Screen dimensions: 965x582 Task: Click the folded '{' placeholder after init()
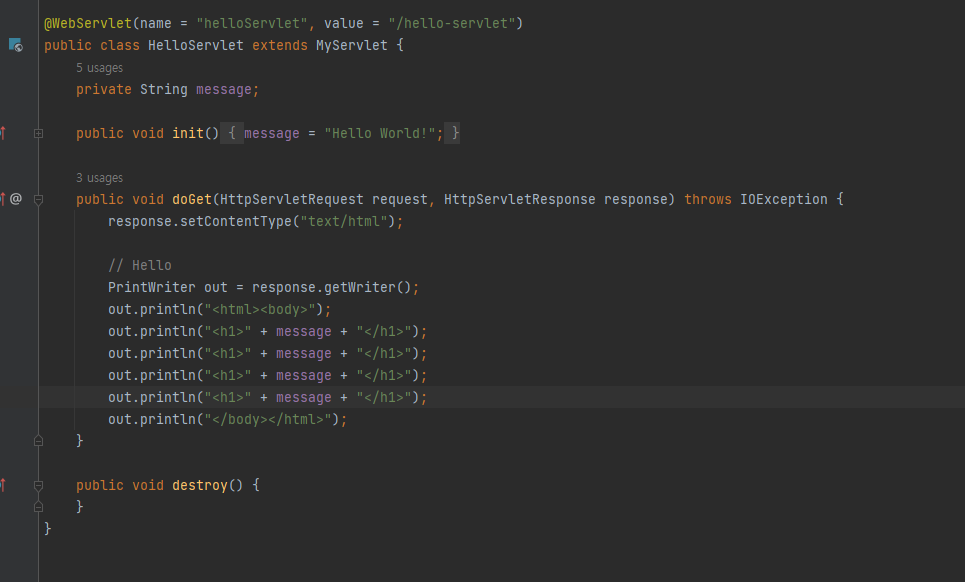232,133
